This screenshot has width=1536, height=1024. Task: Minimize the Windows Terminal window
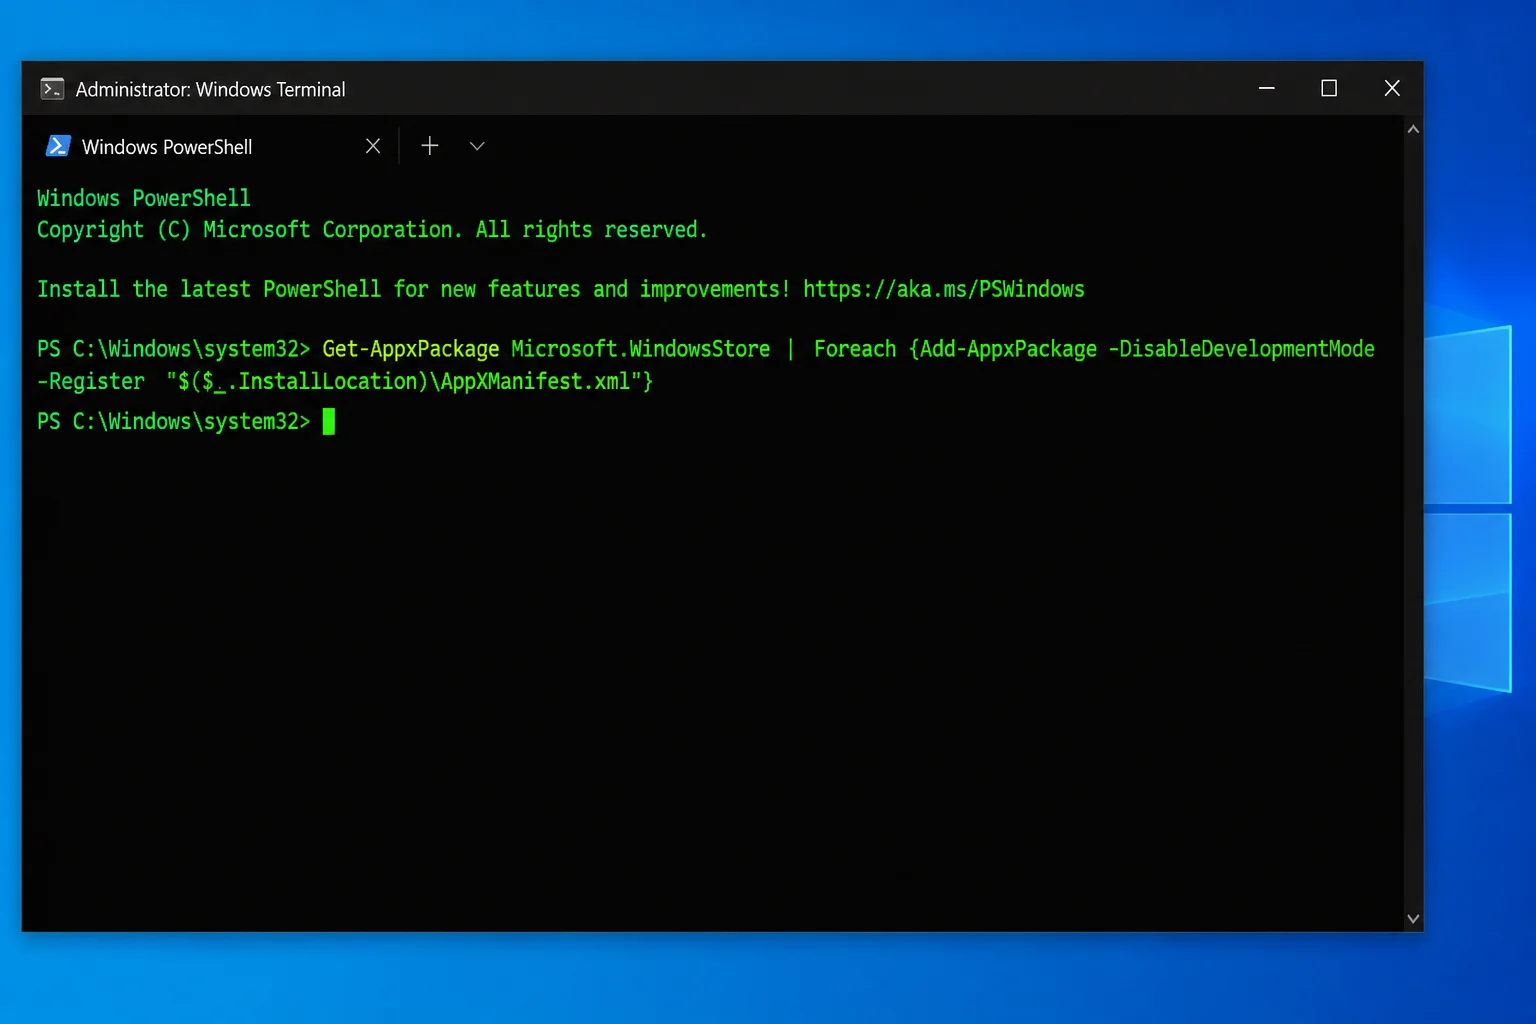click(1266, 88)
